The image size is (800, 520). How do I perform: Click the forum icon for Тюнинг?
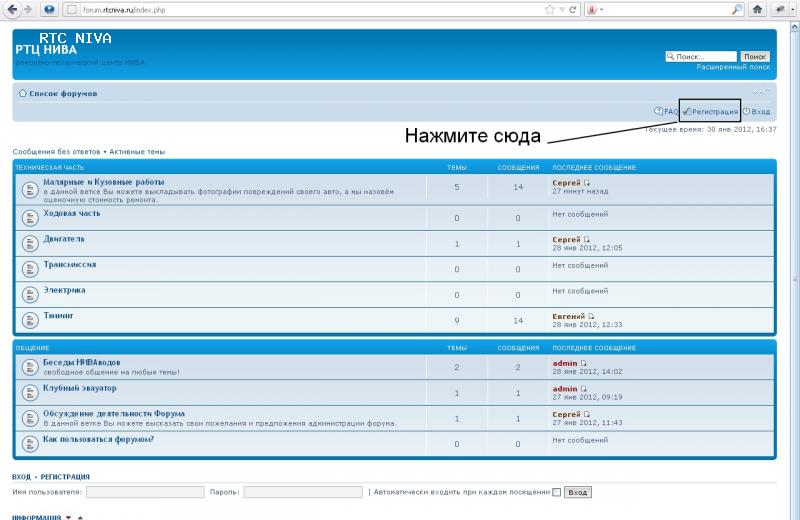[30, 320]
